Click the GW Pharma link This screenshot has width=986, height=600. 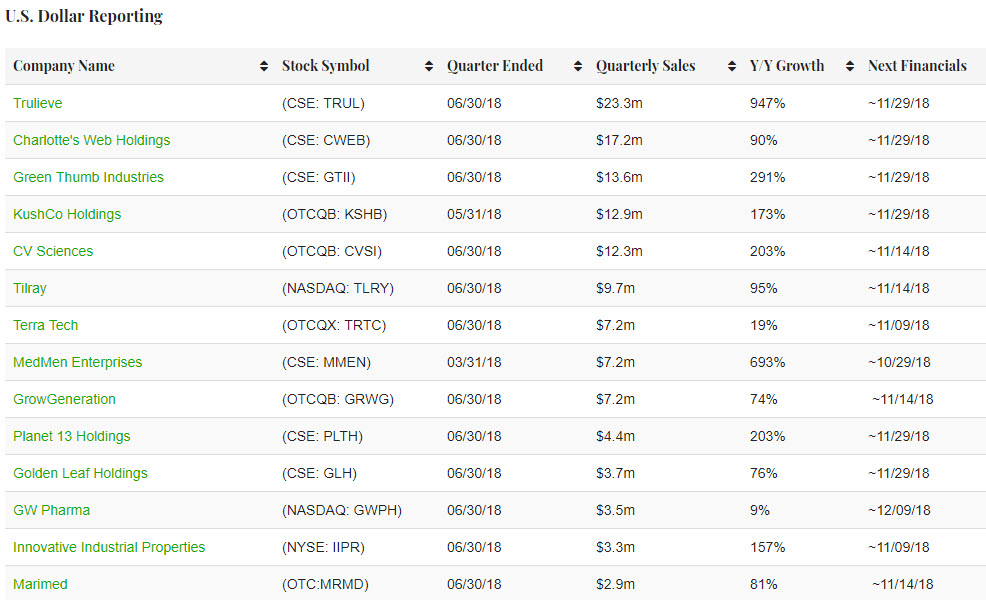51,510
